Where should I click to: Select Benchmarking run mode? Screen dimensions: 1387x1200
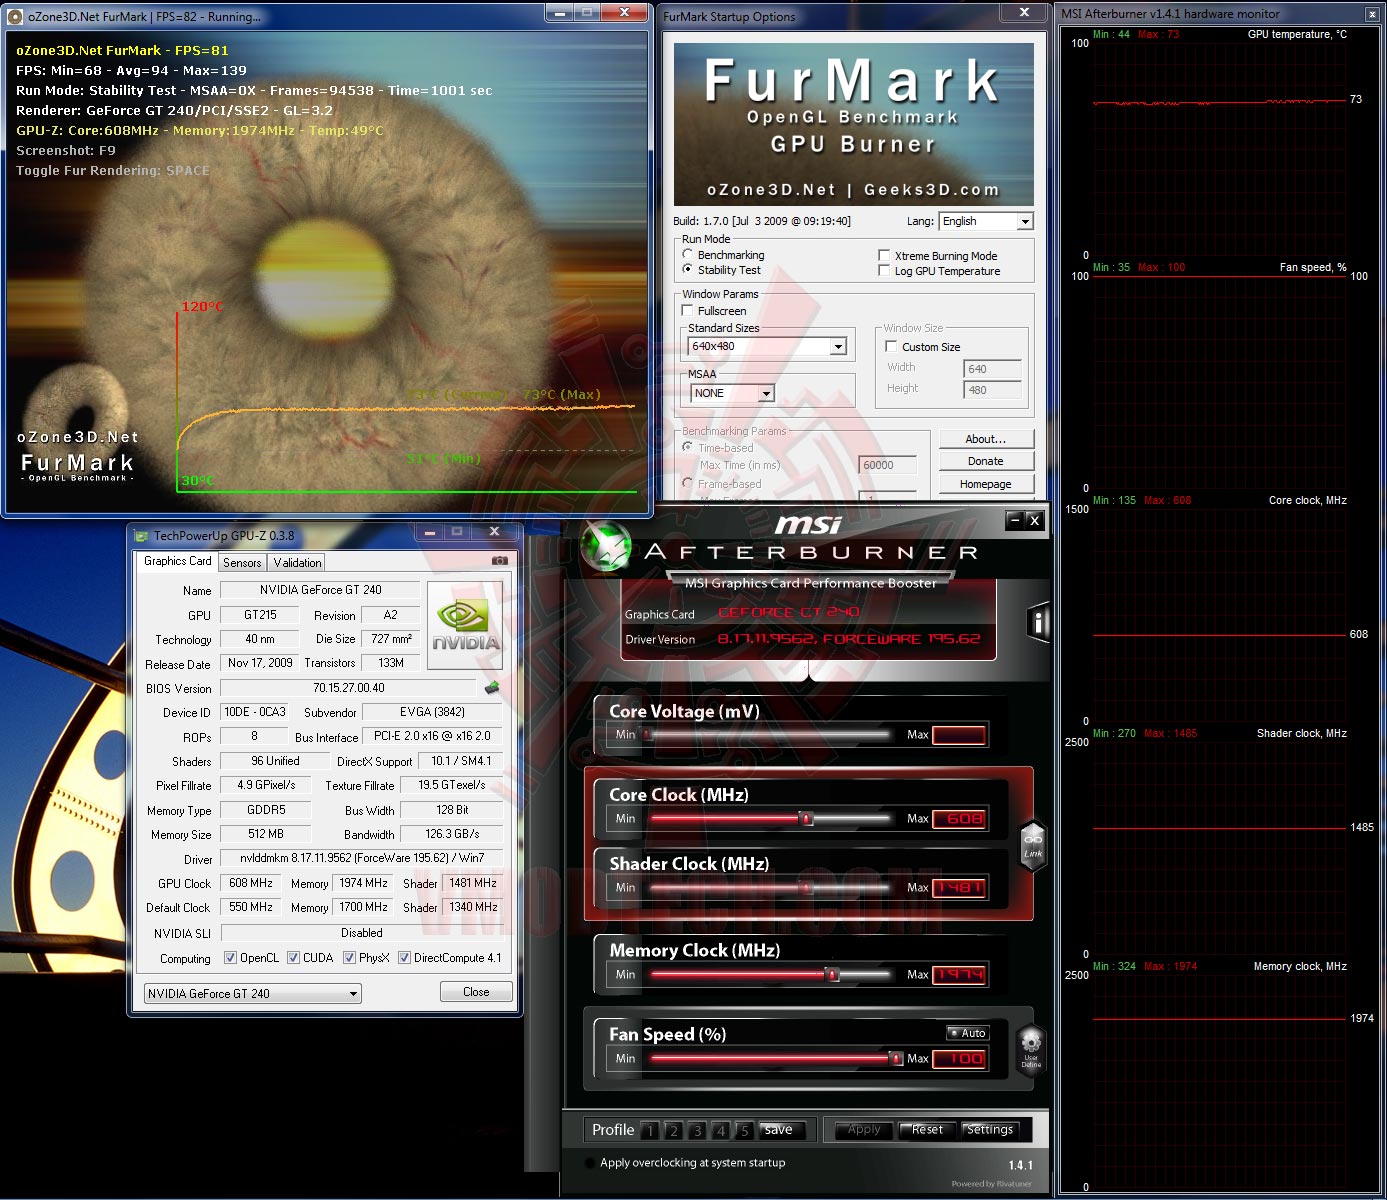click(x=688, y=255)
